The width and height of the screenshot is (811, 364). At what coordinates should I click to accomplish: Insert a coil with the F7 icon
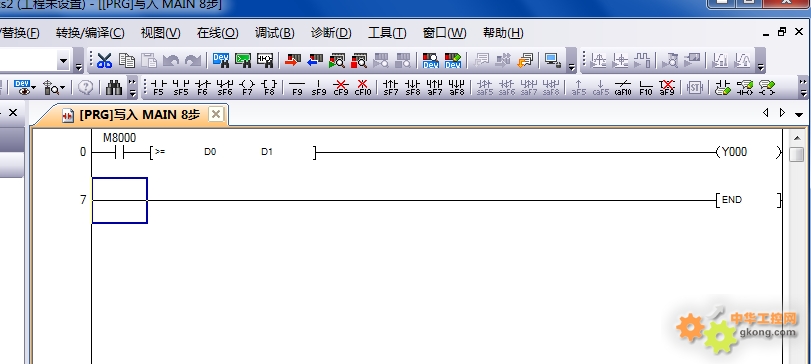(x=247, y=87)
